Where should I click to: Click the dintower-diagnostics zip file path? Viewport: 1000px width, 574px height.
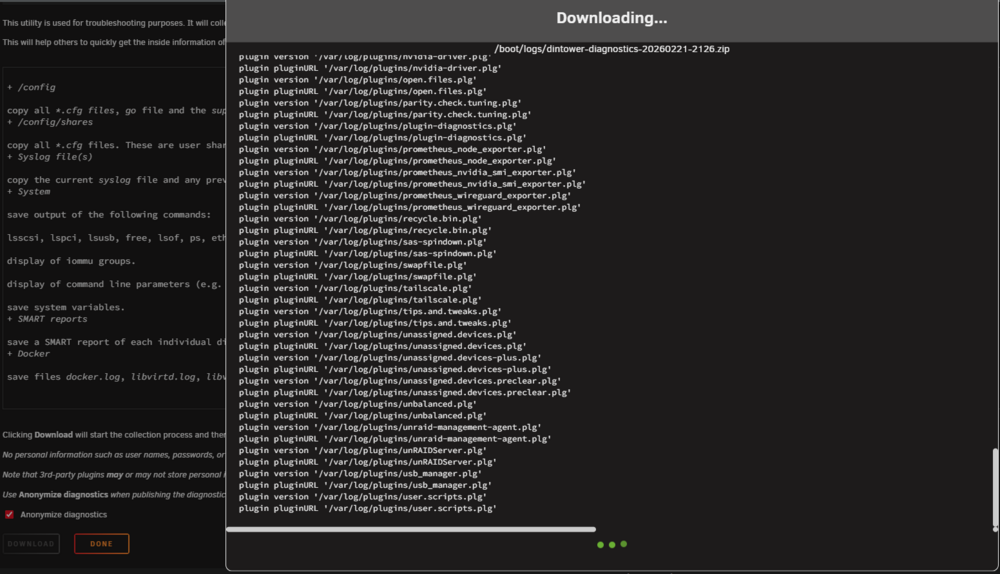point(612,48)
